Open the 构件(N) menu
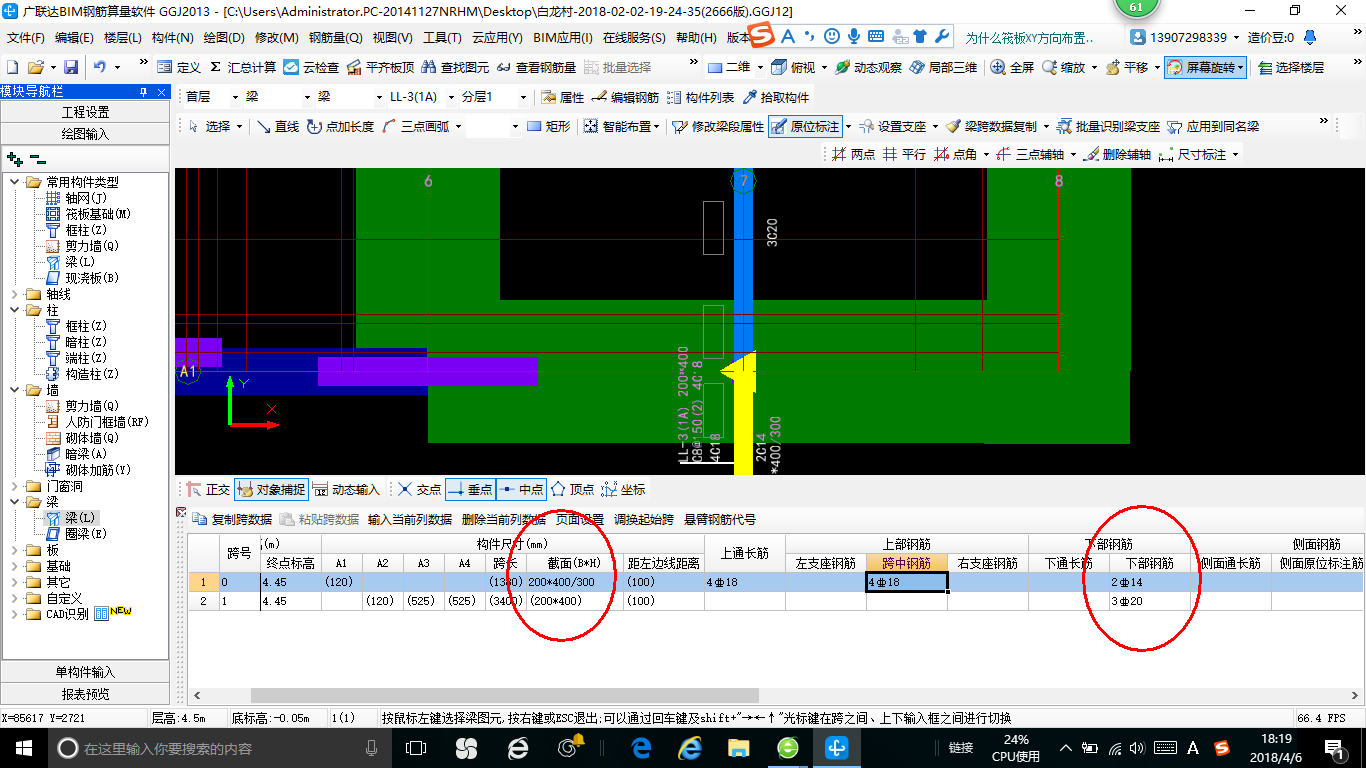The width and height of the screenshot is (1366, 768). point(172,38)
